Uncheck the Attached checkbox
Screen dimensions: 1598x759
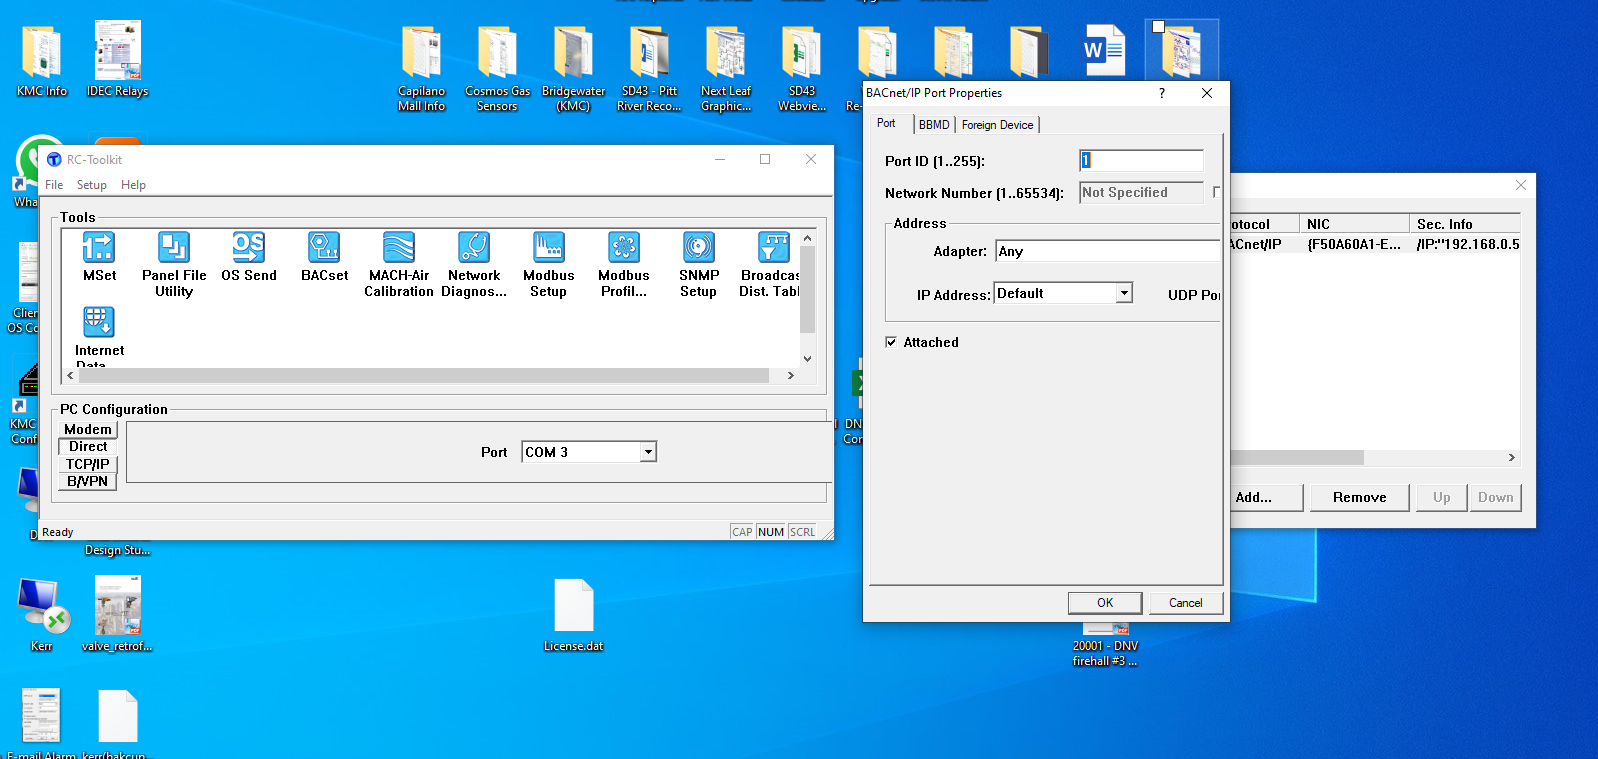click(891, 342)
